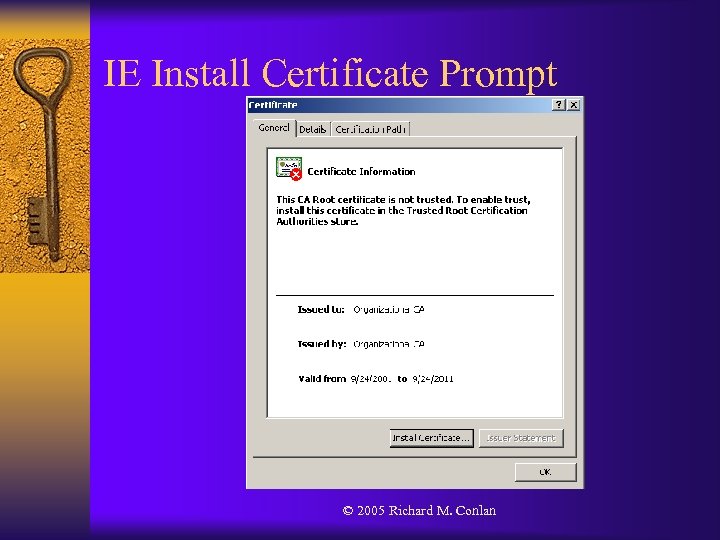This screenshot has width=720, height=540.
Task: Click the Issued to label
Action: [x=321, y=309]
